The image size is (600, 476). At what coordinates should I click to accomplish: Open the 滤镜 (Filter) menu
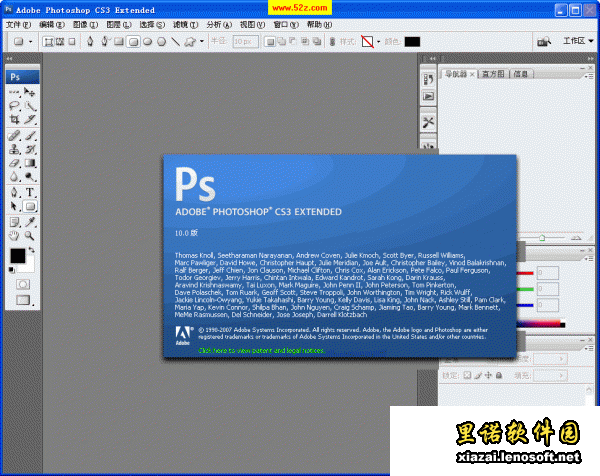tap(180, 22)
